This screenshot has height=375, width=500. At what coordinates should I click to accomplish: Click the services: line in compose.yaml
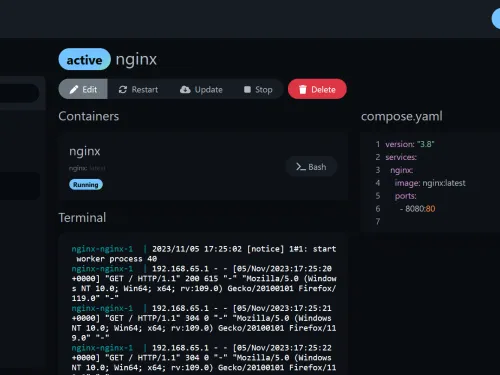401,157
